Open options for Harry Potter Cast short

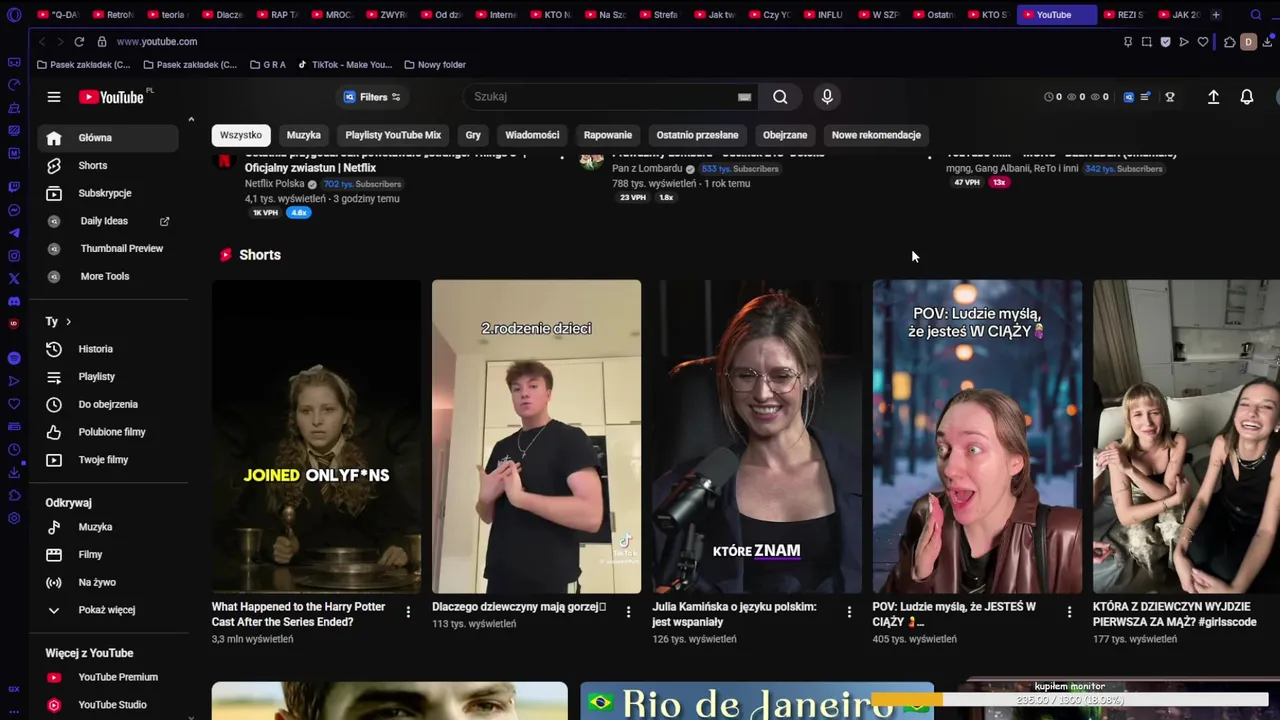click(x=408, y=612)
